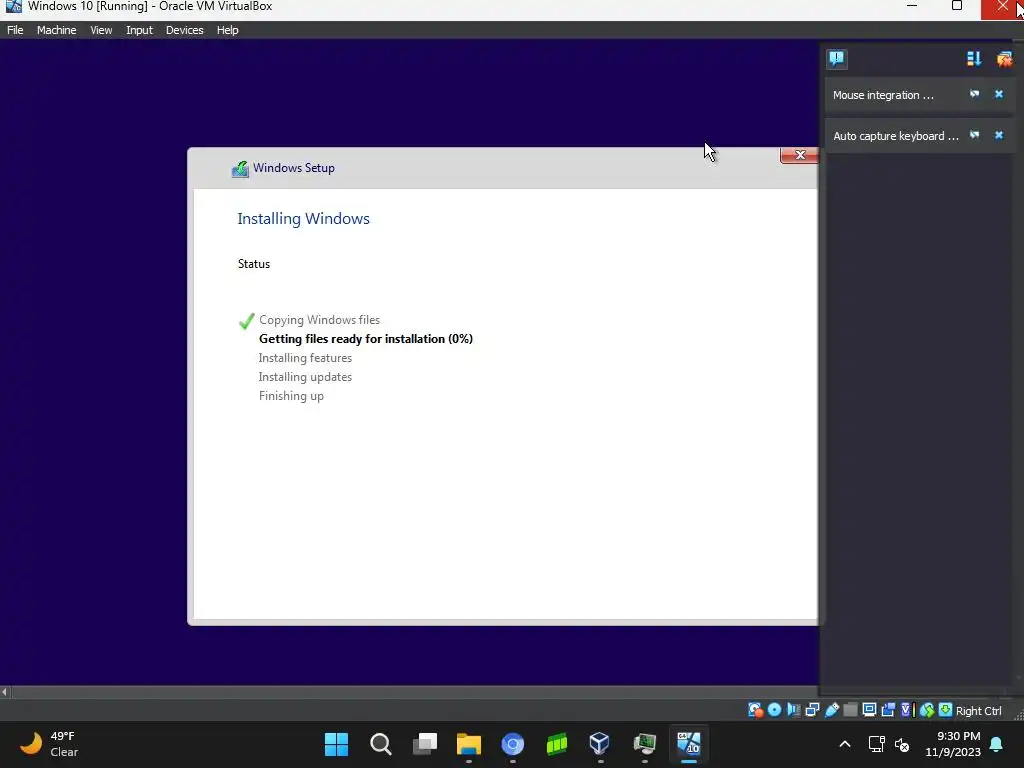Click the dismiss-all notifications icon
The image size is (1024, 768).
[x=1004, y=59]
